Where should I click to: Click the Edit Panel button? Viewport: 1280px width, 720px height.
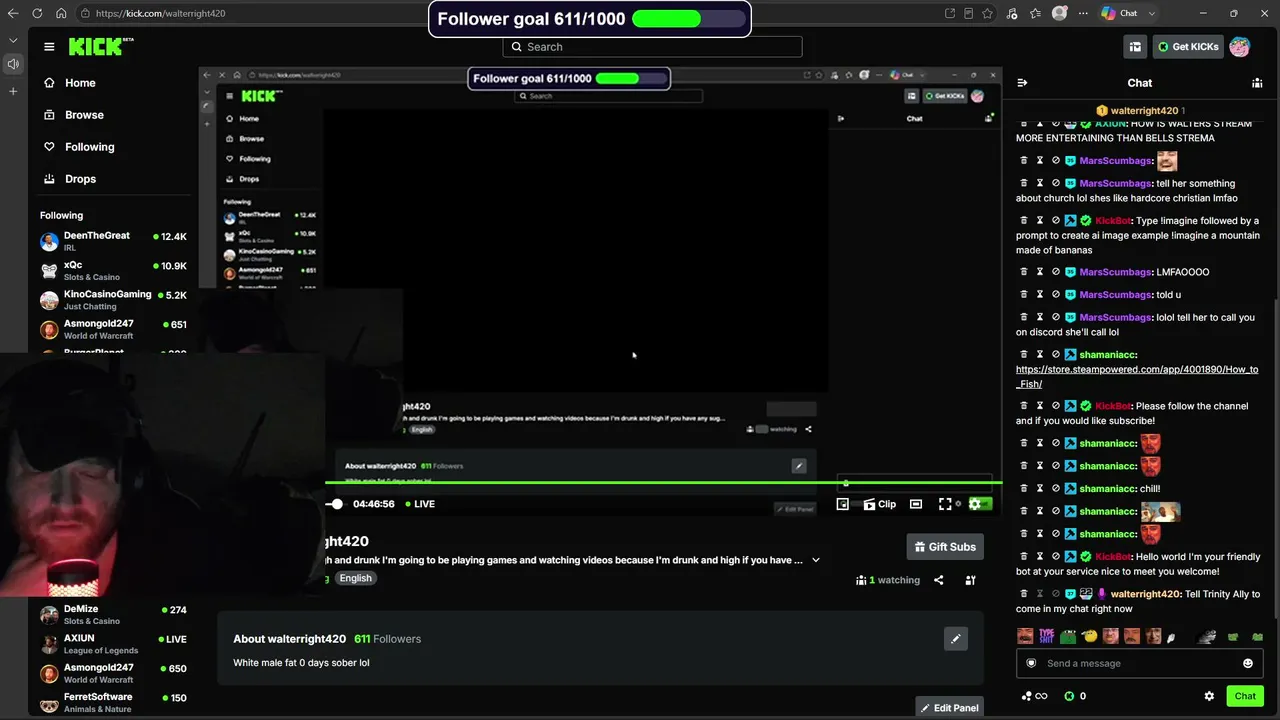click(x=949, y=708)
